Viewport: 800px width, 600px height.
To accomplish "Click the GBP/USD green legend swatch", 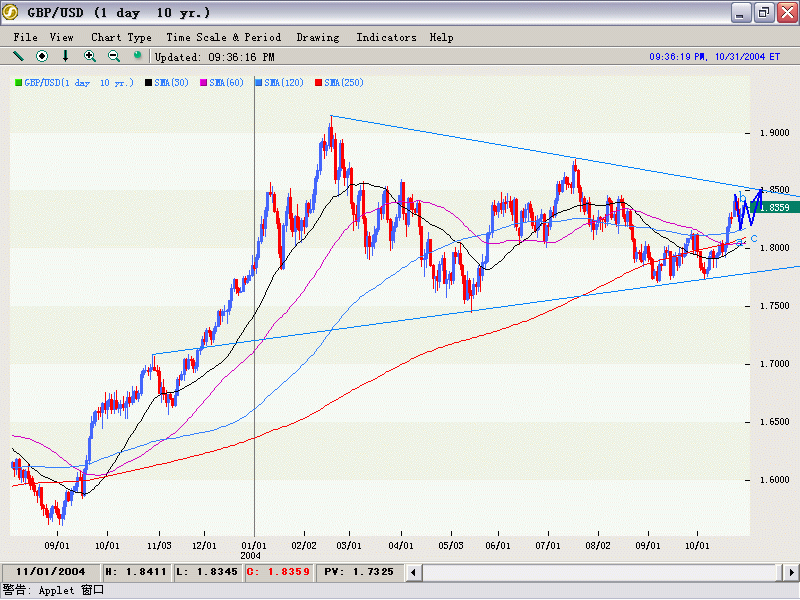I will (18, 82).
